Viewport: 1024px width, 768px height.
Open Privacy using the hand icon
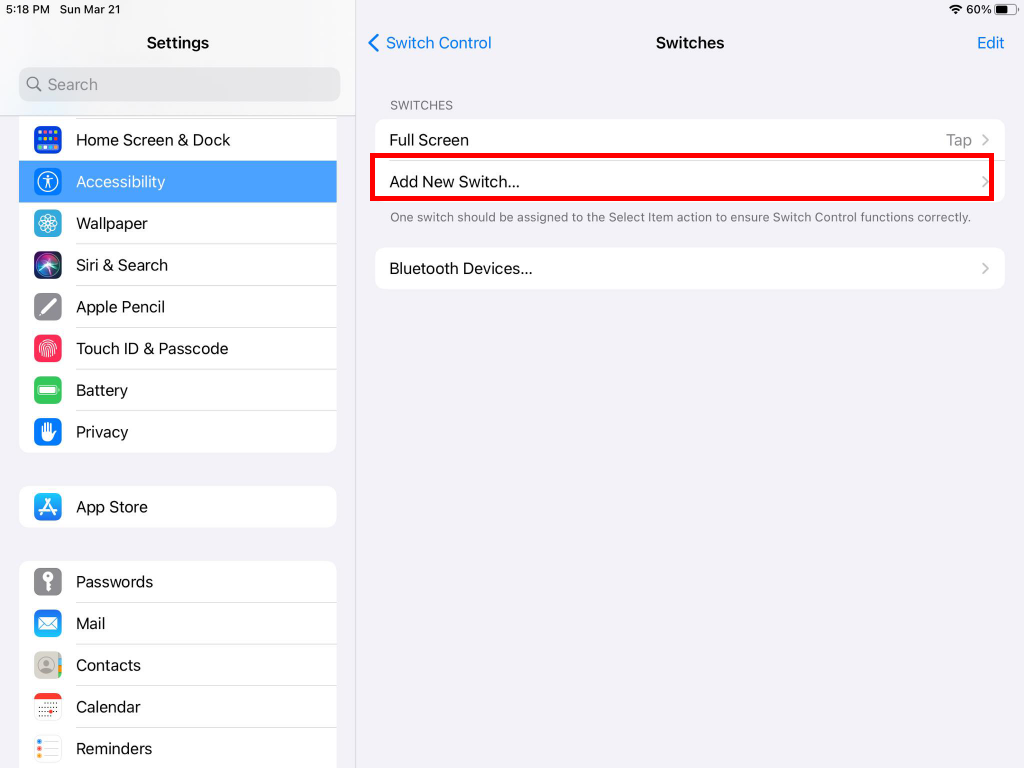tap(47, 431)
